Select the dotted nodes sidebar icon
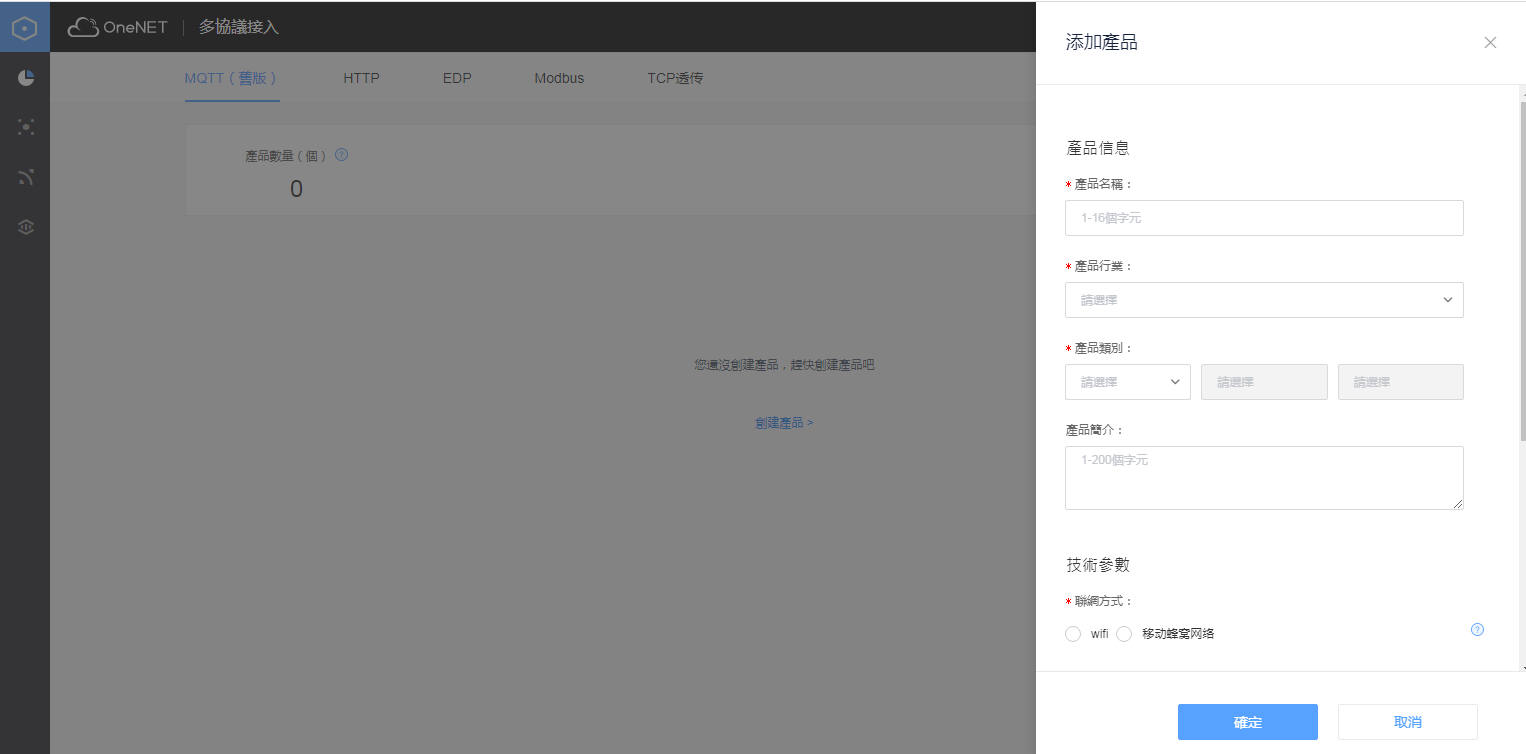The image size is (1526, 754). click(26, 127)
